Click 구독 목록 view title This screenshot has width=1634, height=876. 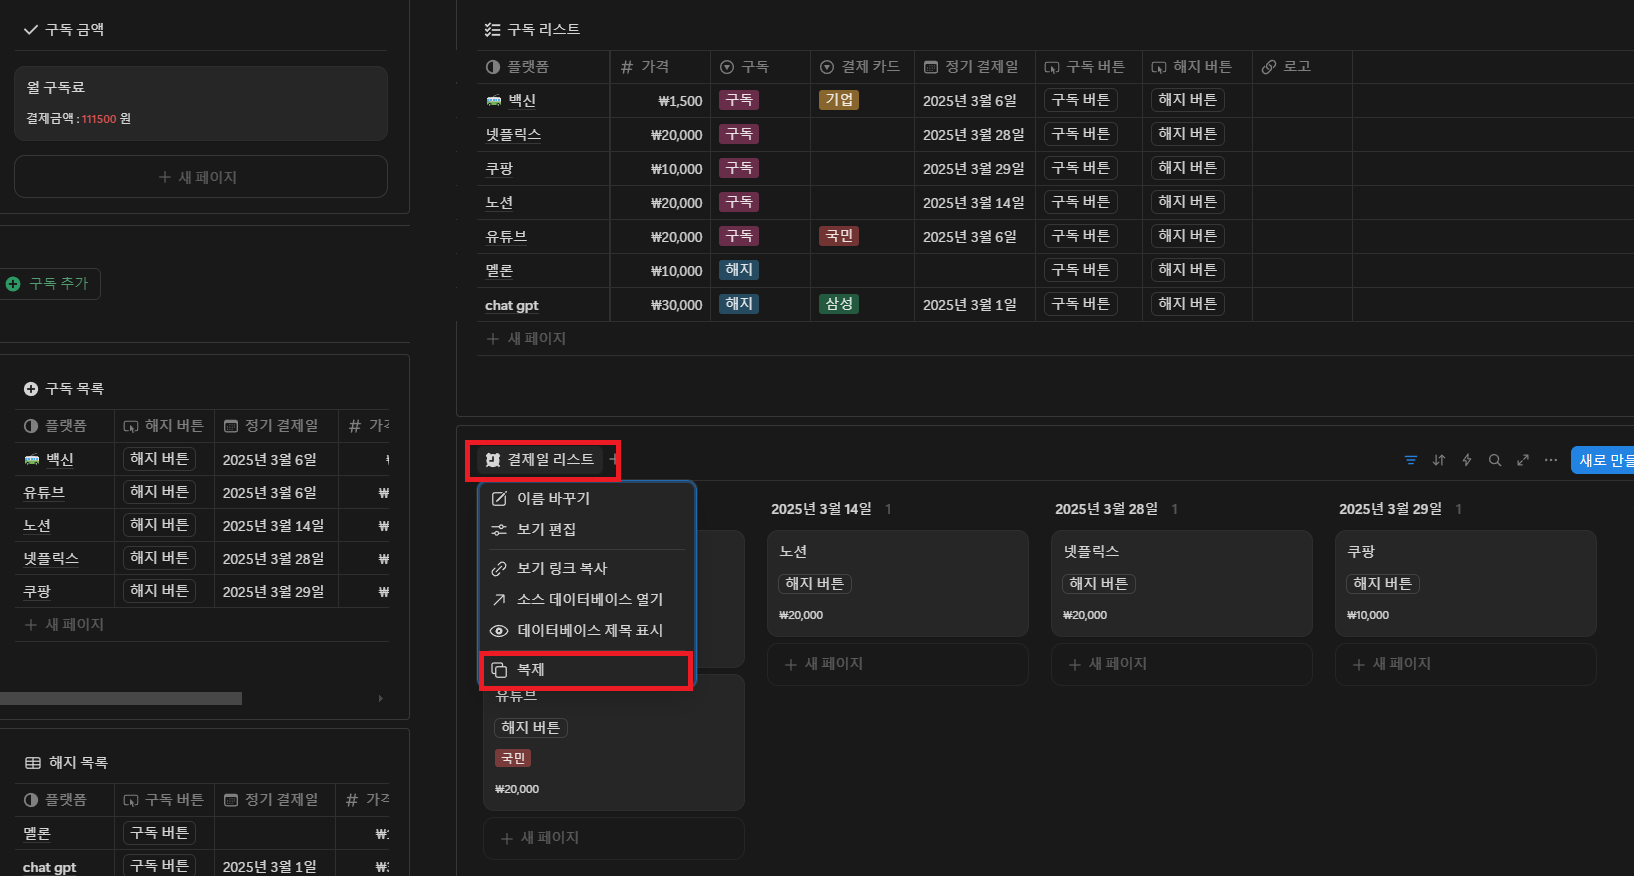[64, 389]
